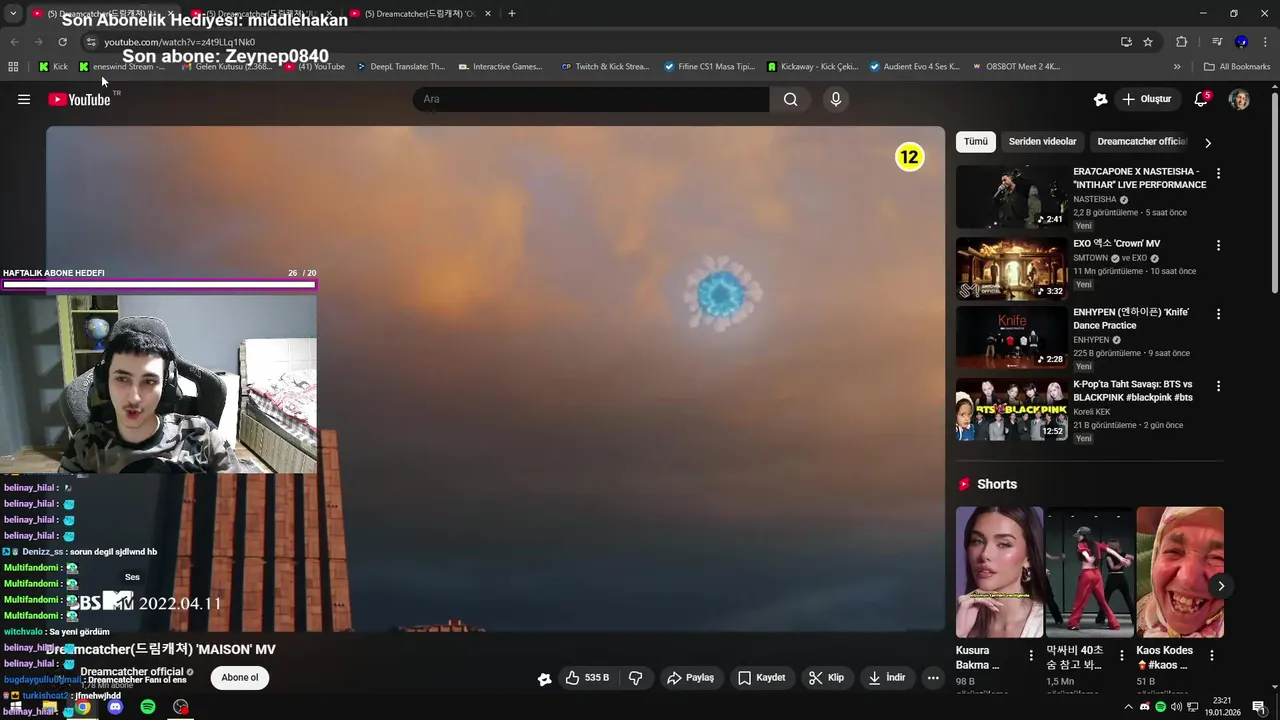Go to the YouTube home logo
This screenshot has height=720, width=1280.
tap(79, 99)
